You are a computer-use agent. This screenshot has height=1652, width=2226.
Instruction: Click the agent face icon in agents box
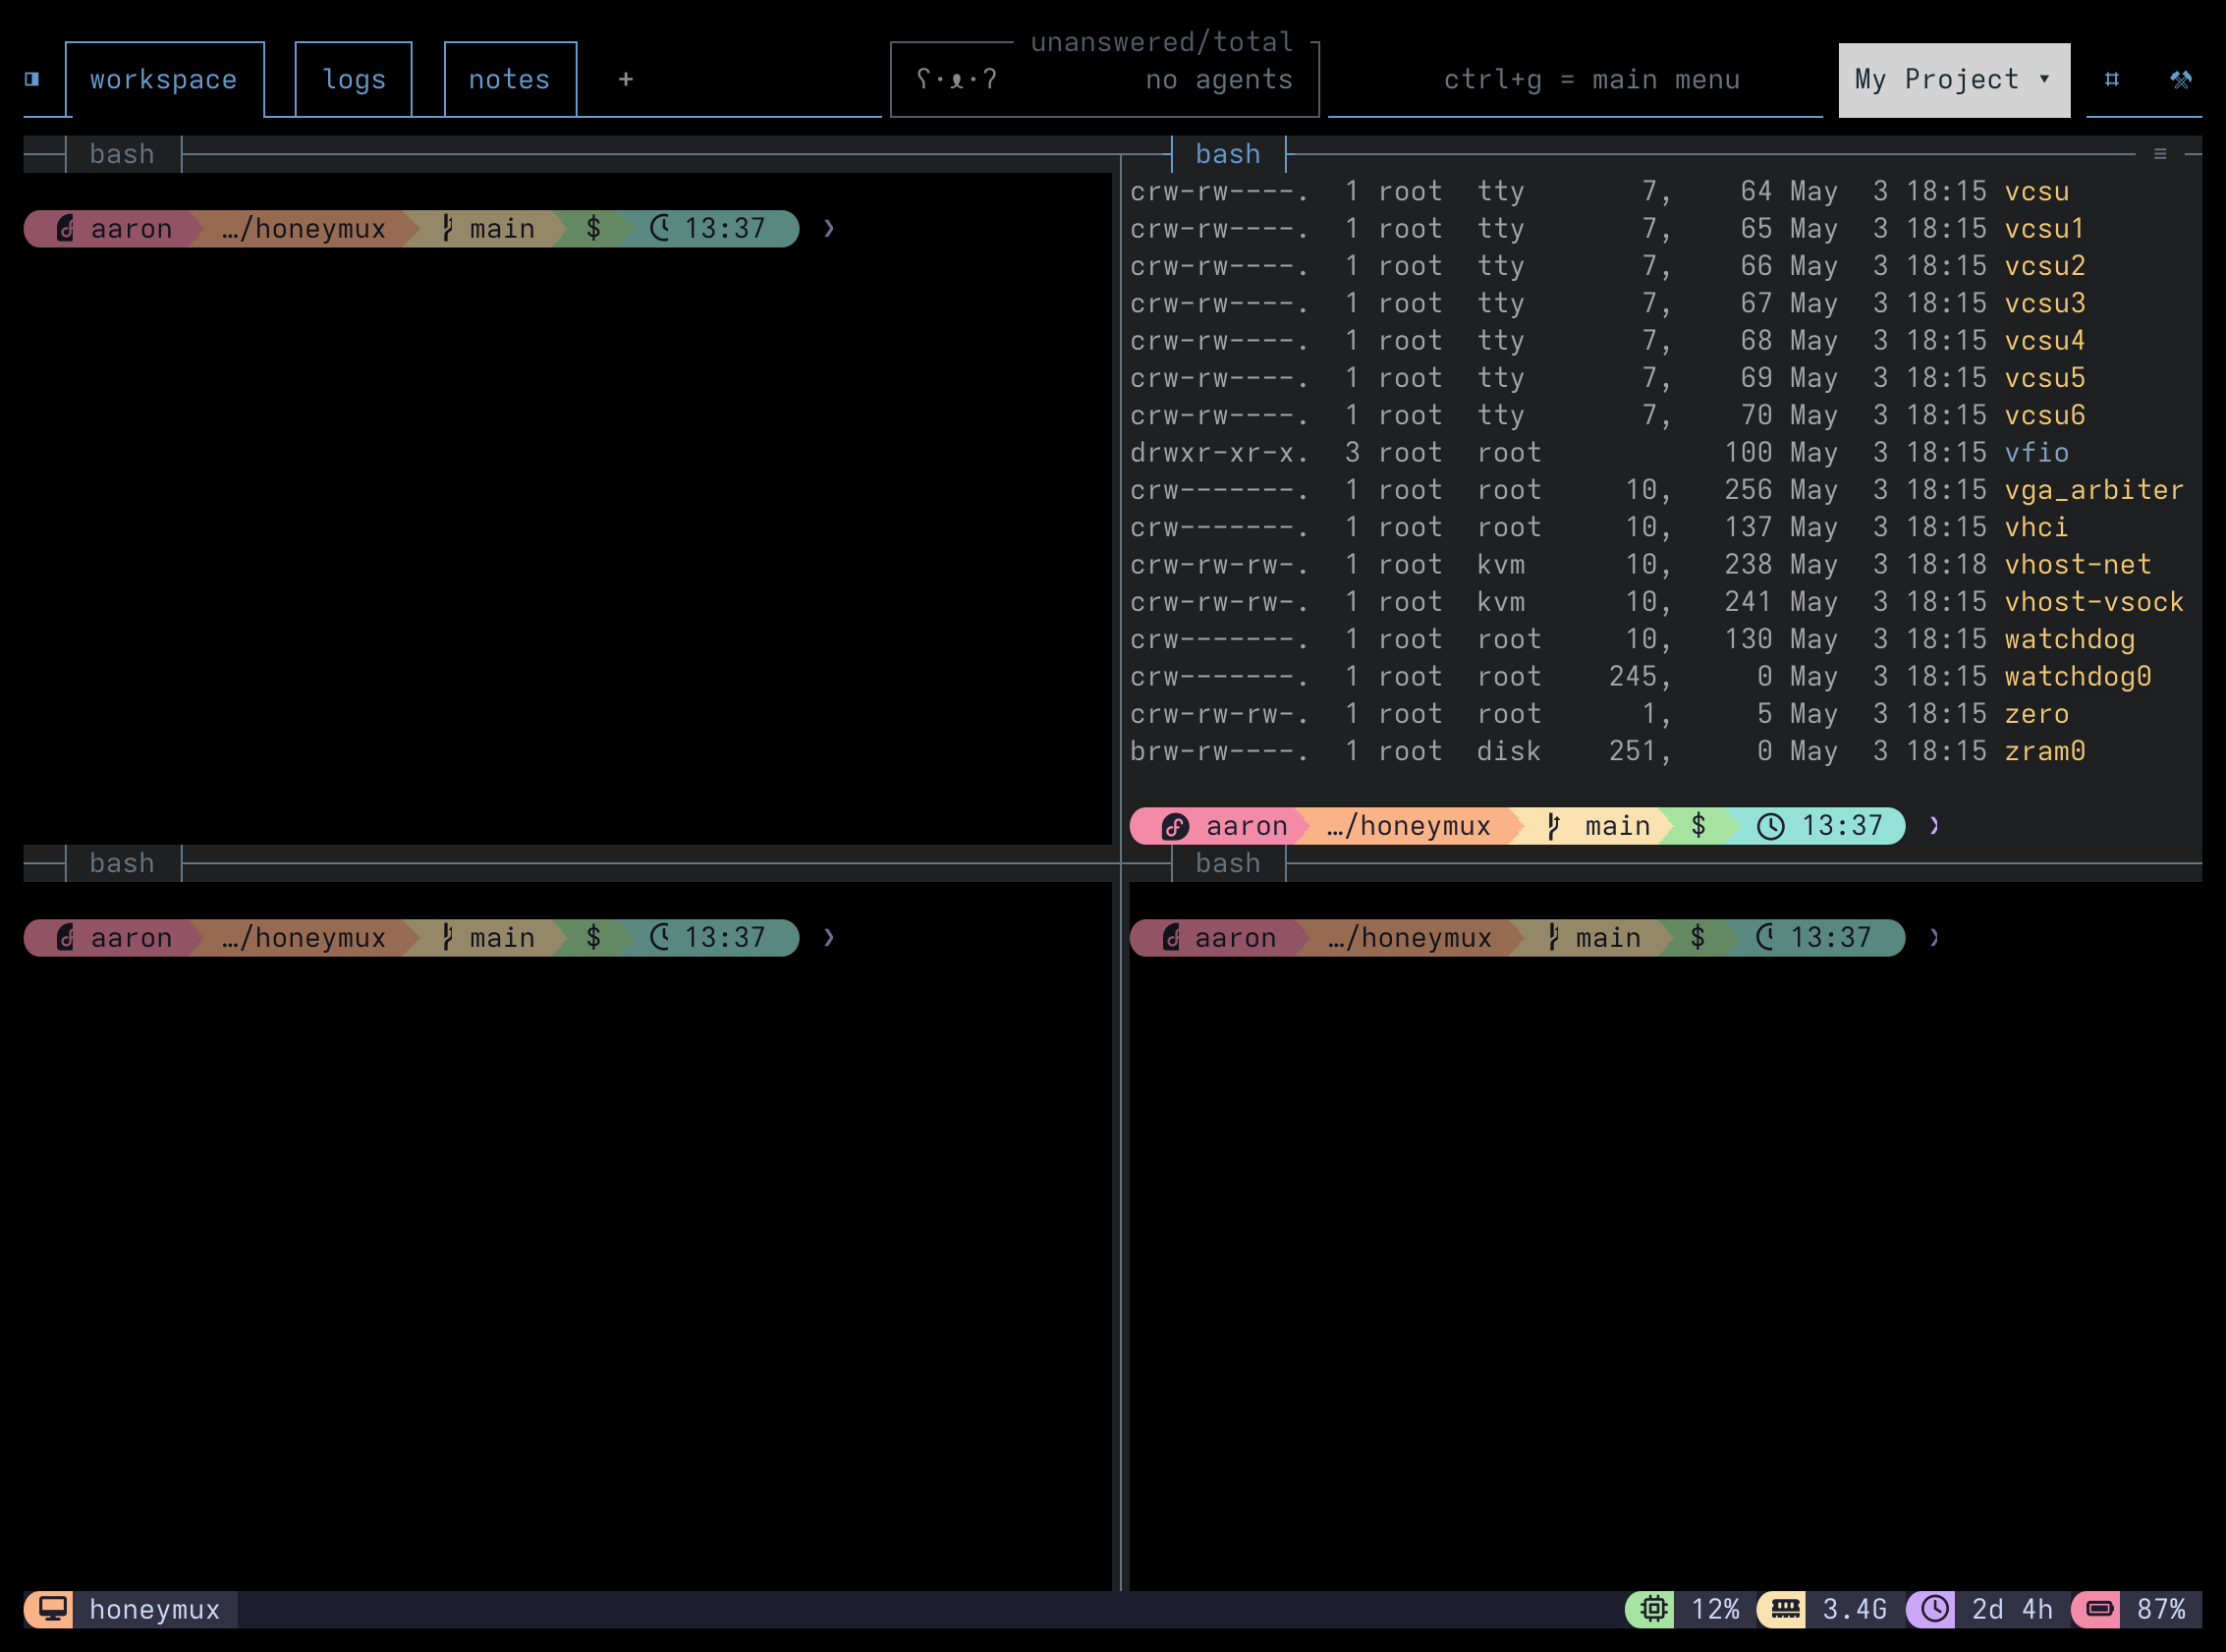coord(956,79)
